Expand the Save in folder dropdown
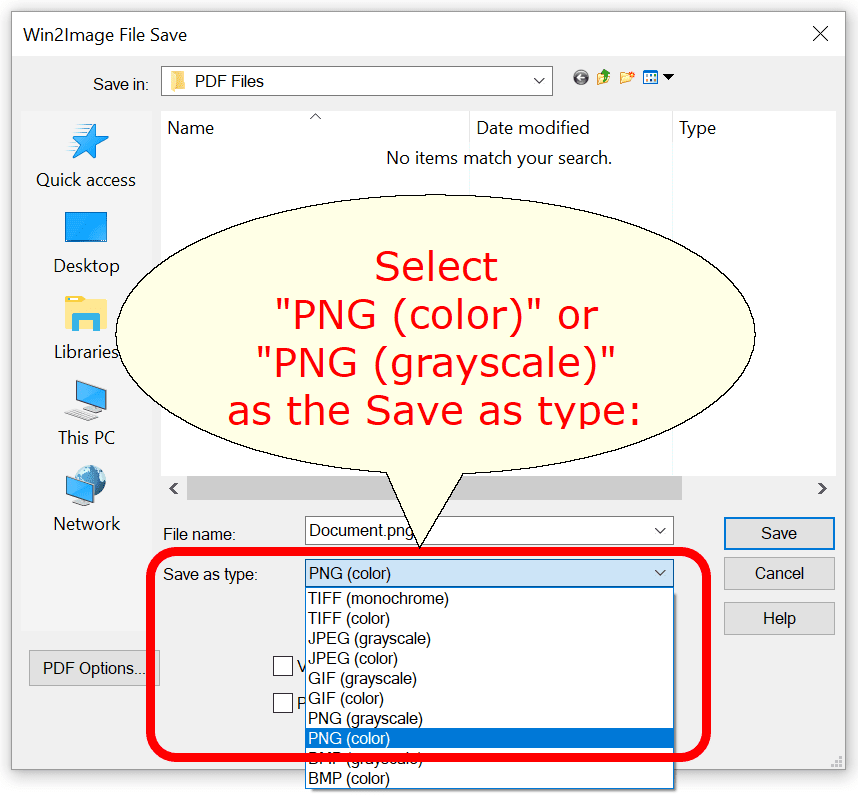858x798 pixels. [538, 81]
